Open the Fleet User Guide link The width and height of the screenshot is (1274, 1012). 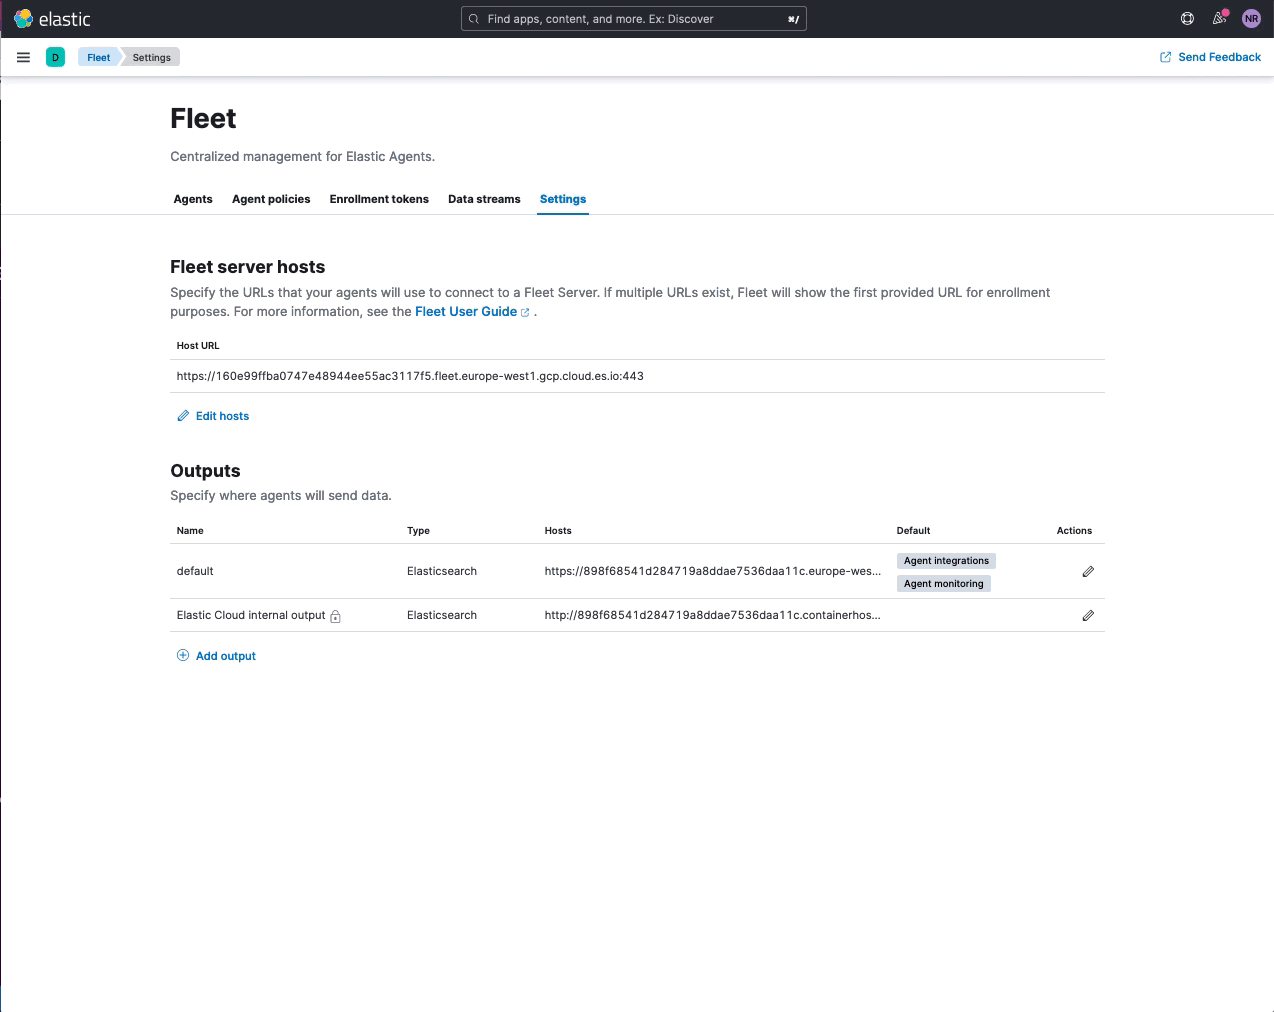pyautogui.click(x=466, y=311)
